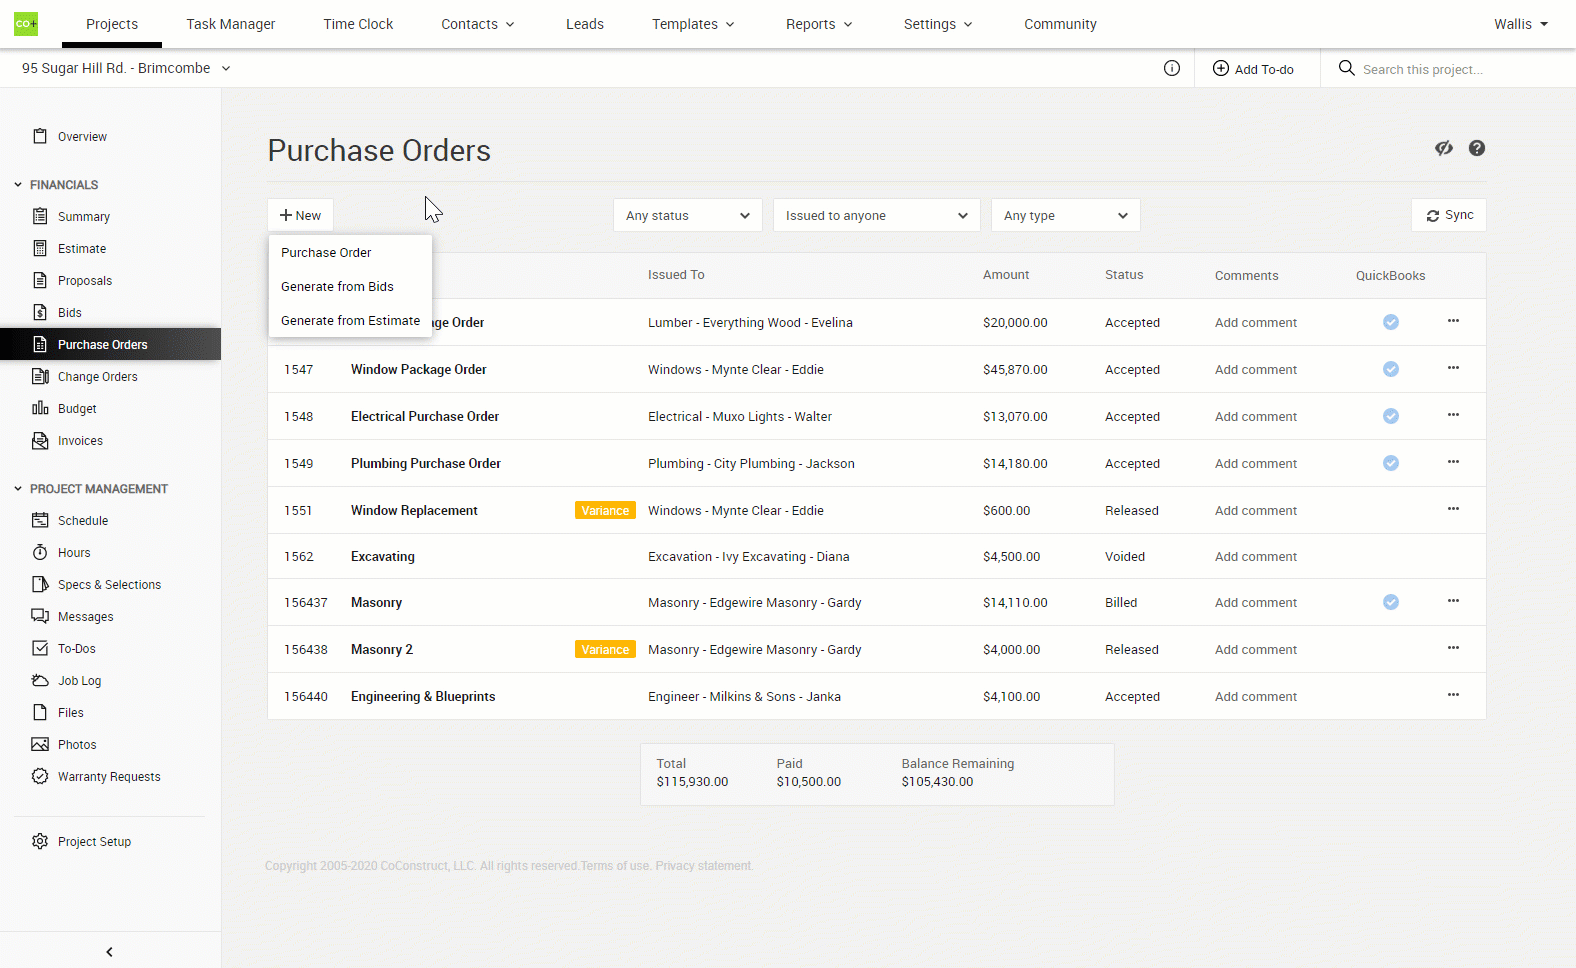Image resolution: width=1576 pixels, height=968 pixels.
Task: Click the Photos icon in sidebar
Action: (40, 744)
